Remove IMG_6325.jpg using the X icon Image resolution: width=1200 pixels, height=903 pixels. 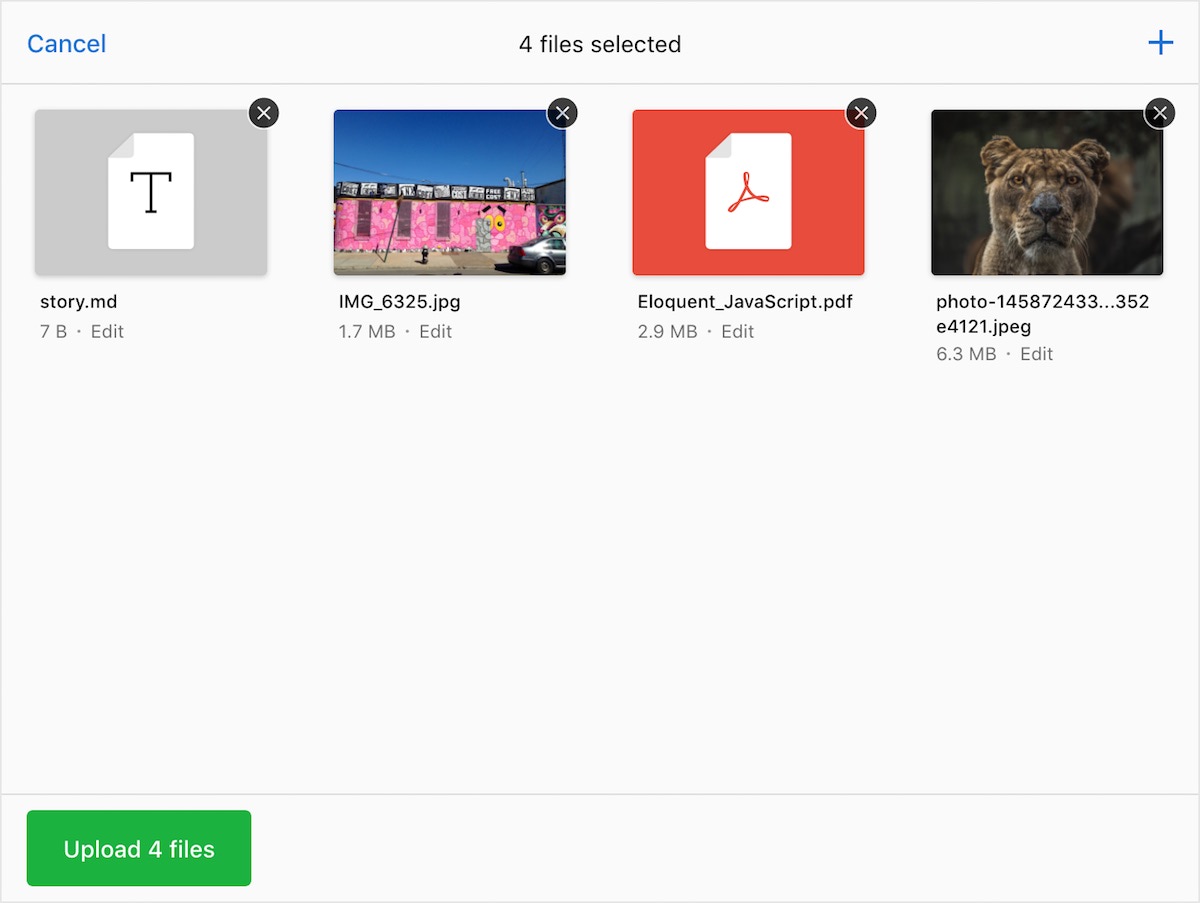(562, 113)
